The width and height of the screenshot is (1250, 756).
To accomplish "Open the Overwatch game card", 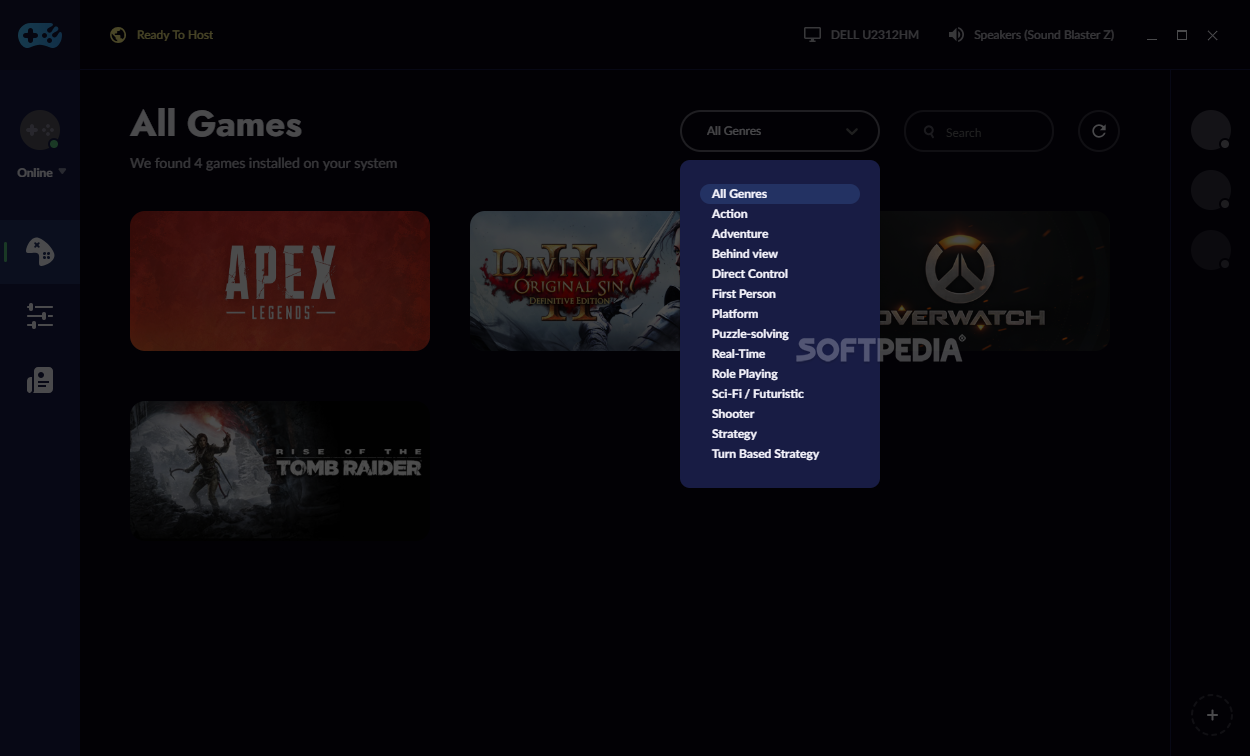I will tap(995, 281).
